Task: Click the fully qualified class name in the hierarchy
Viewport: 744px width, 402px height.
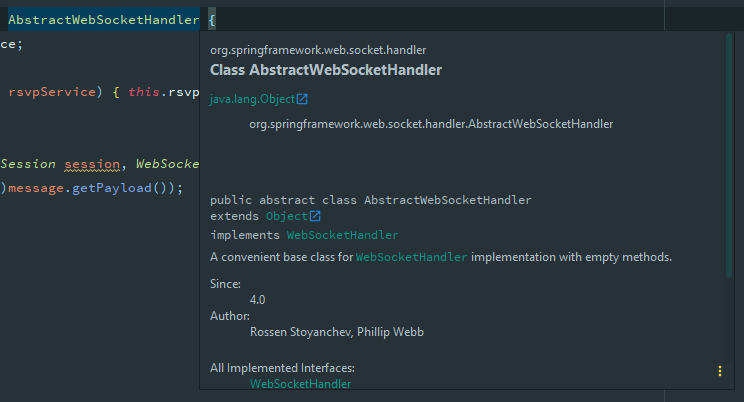Action: (431, 124)
